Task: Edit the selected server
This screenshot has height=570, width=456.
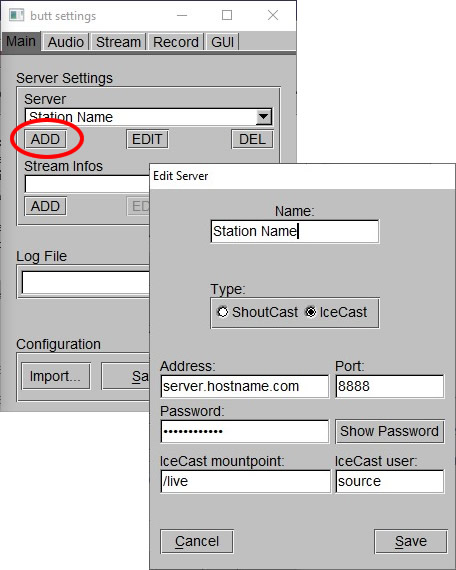Action: pyautogui.click(x=147, y=139)
